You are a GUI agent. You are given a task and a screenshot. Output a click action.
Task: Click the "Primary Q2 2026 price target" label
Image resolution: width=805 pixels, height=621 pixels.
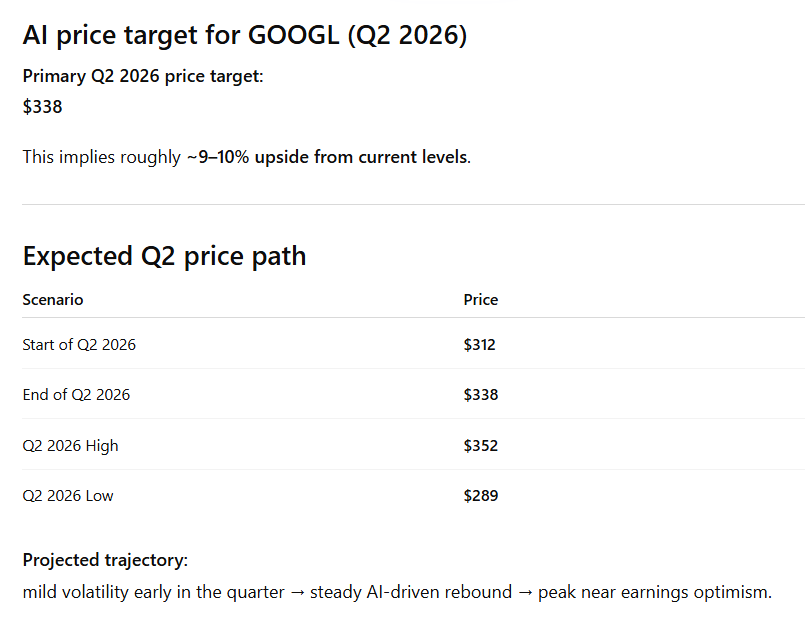click(142, 76)
